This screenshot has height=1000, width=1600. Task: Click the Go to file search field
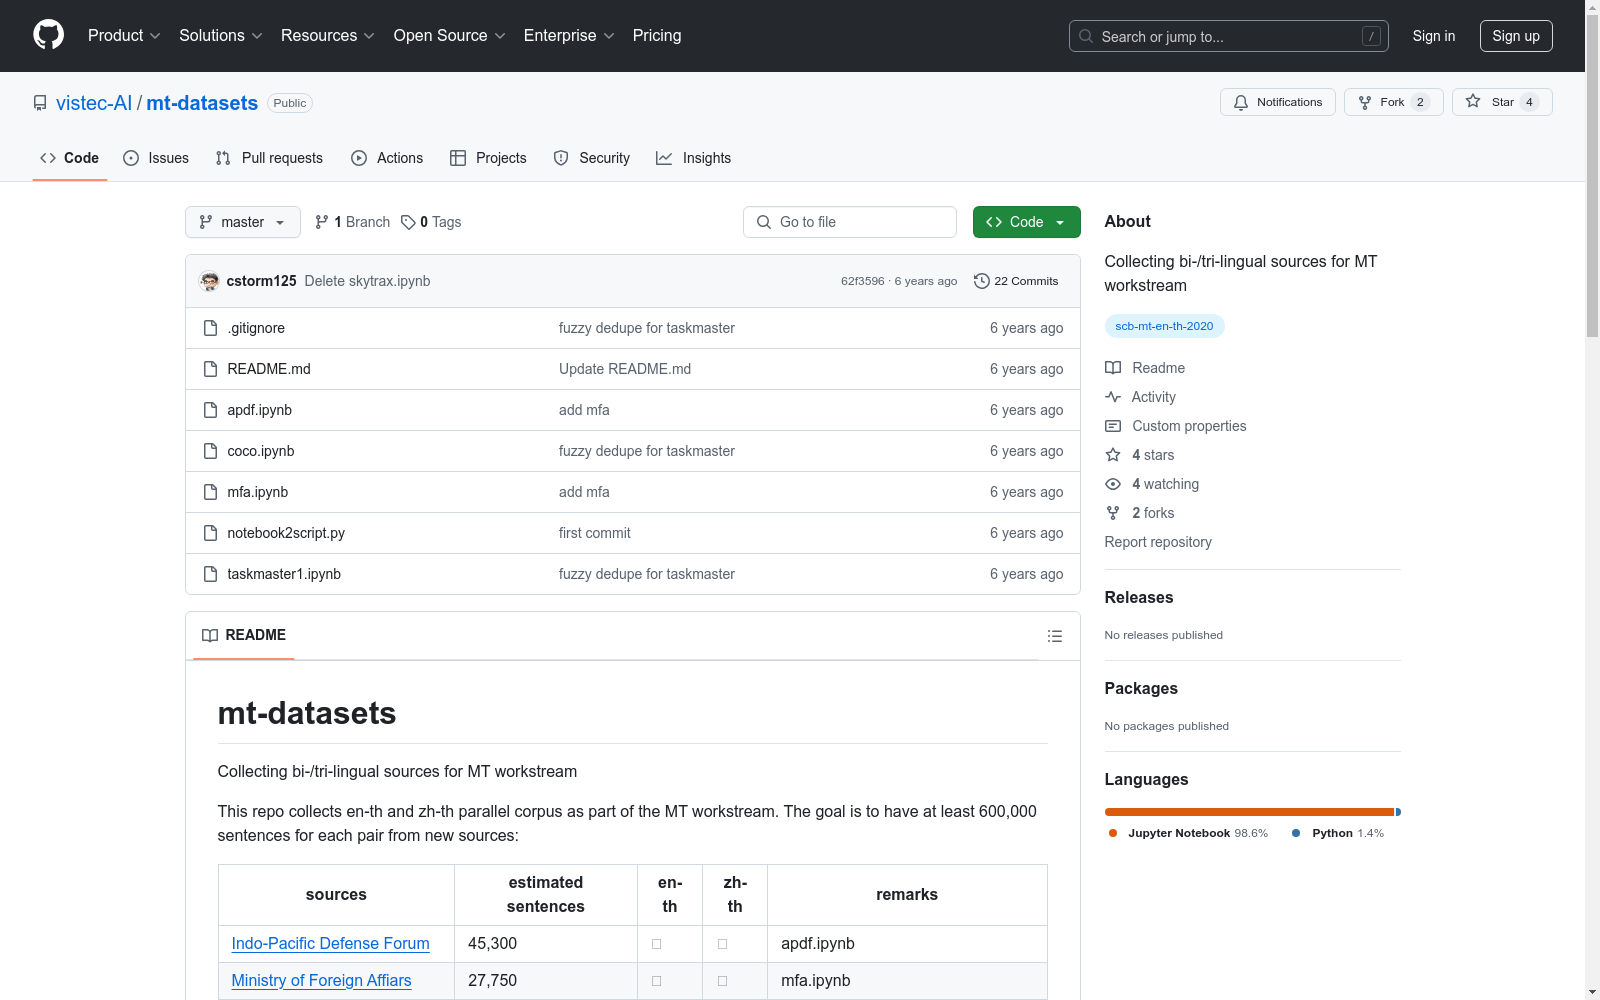[850, 222]
